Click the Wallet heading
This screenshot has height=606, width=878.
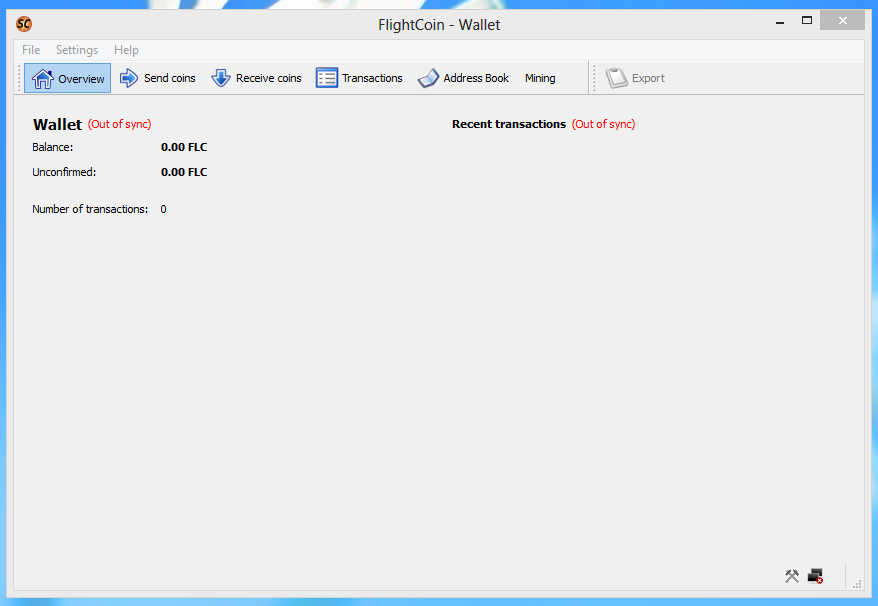57,124
